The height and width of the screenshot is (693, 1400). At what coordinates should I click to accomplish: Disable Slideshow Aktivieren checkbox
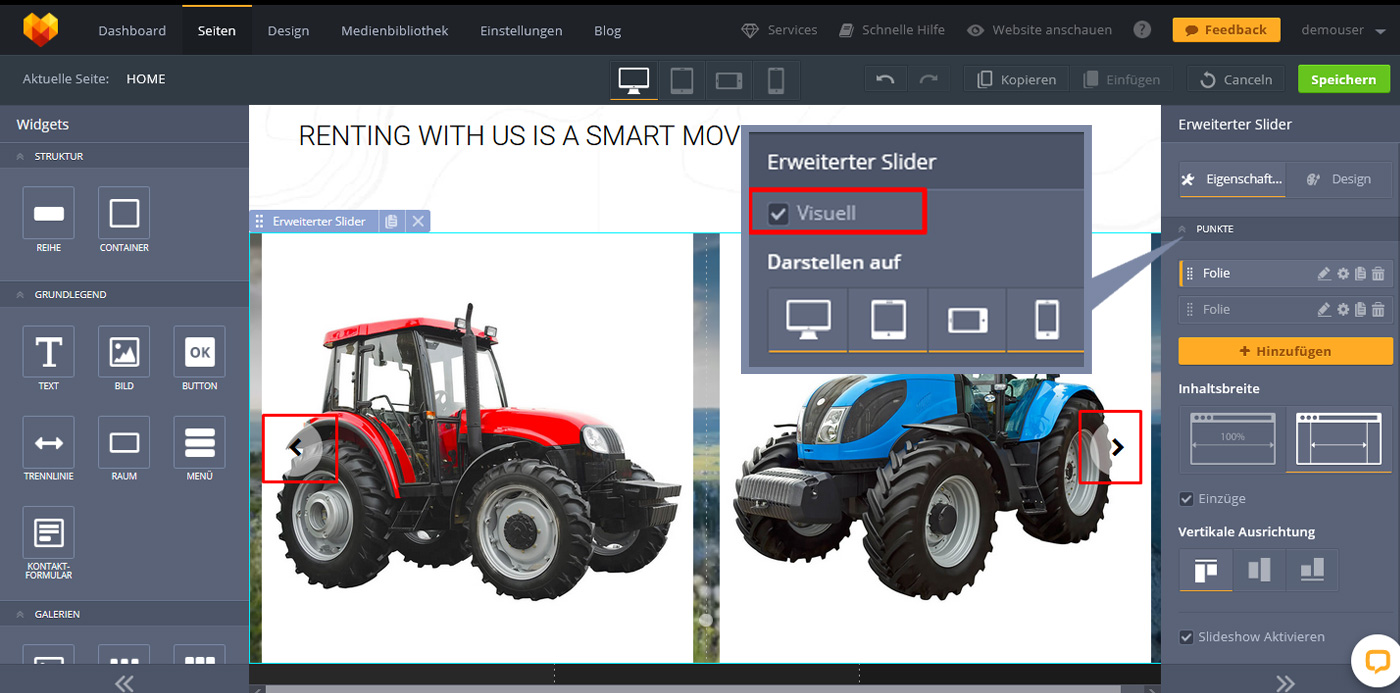coord(1187,637)
